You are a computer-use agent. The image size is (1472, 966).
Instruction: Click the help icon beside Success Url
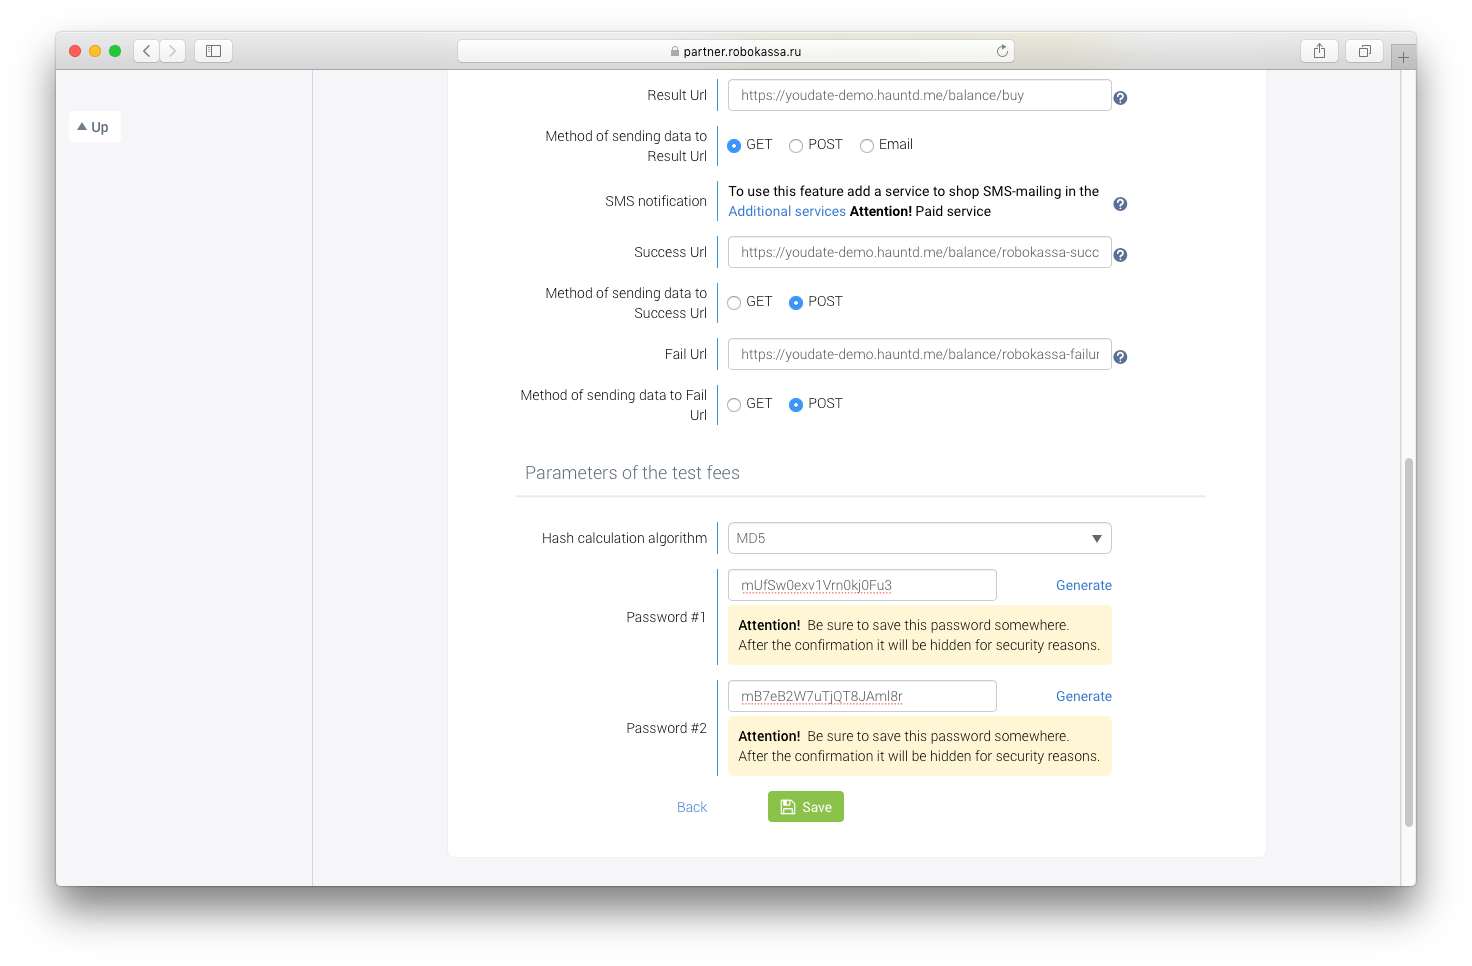tap(1120, 255)
